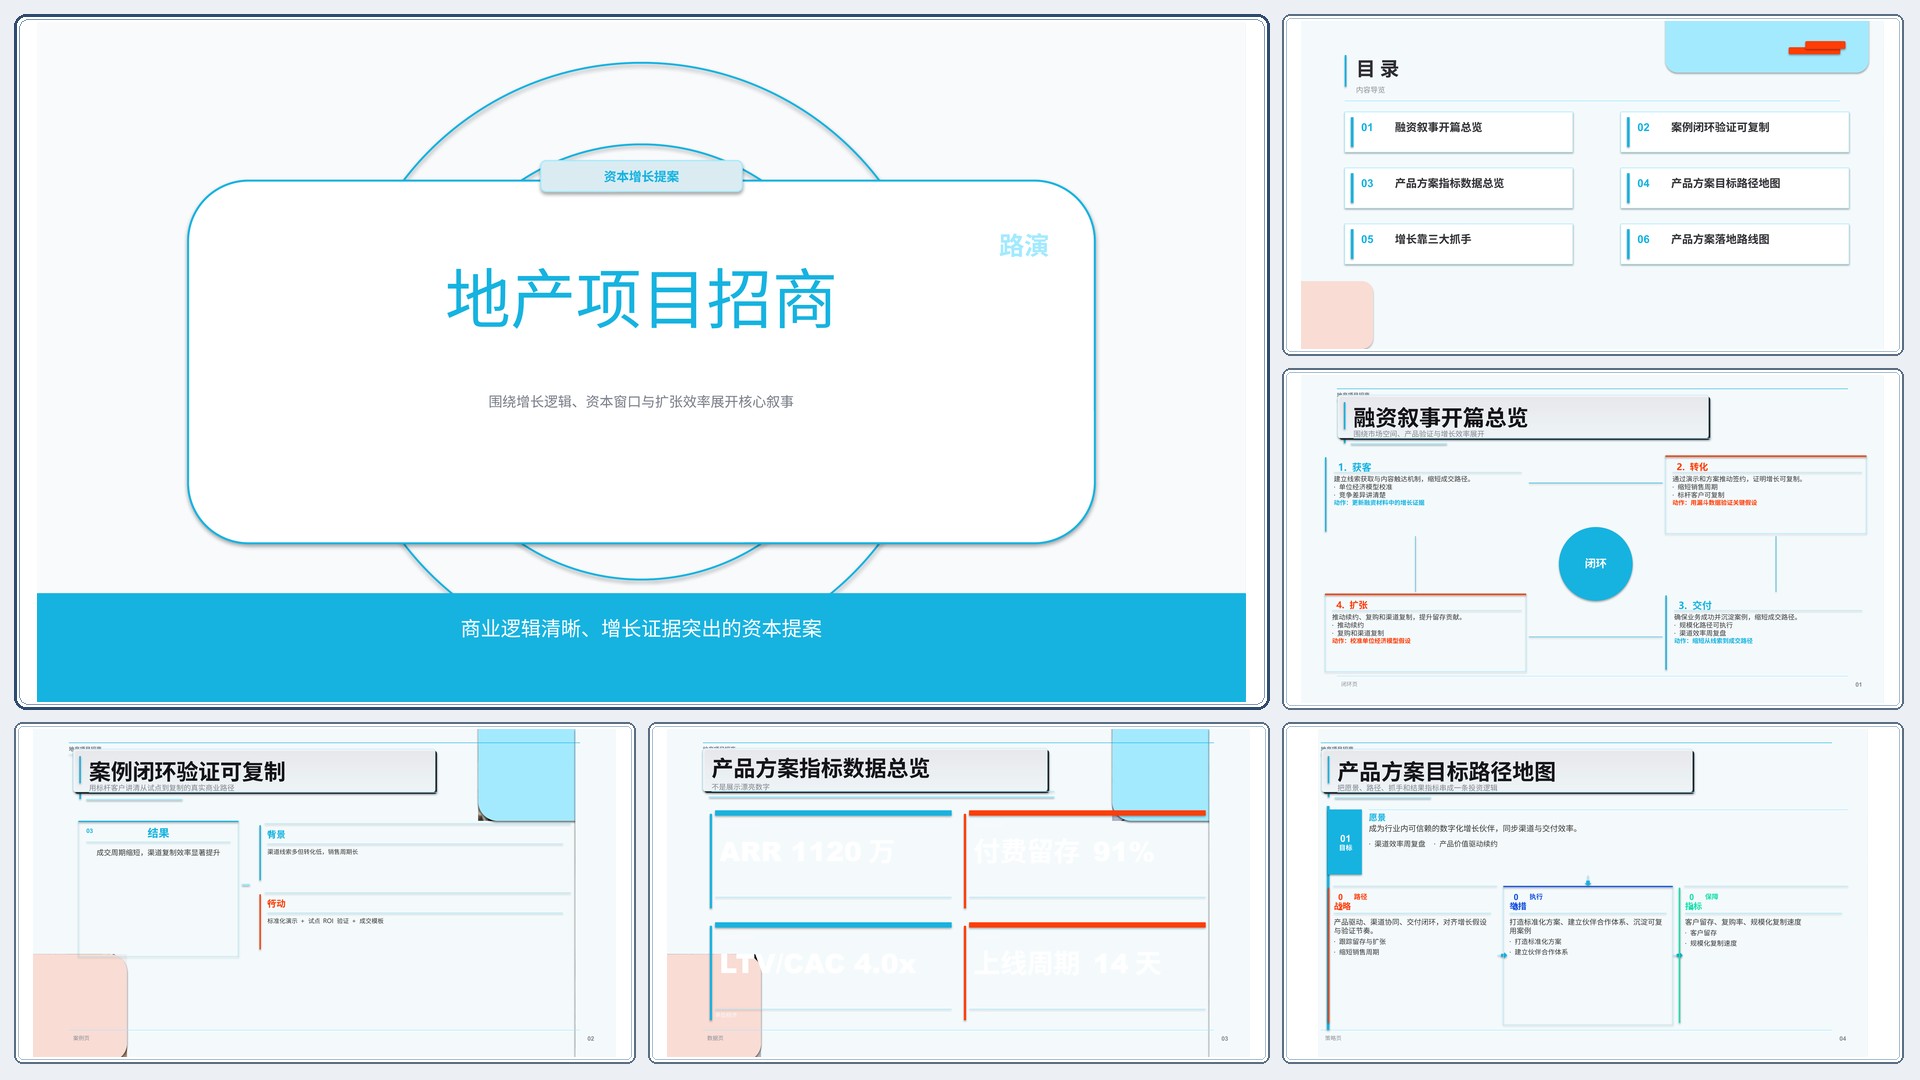Viewport: 1920px width, 1080px height.
Task: Select the 愿景 label in roadmap slide
Action: [x=1377, y=817]
